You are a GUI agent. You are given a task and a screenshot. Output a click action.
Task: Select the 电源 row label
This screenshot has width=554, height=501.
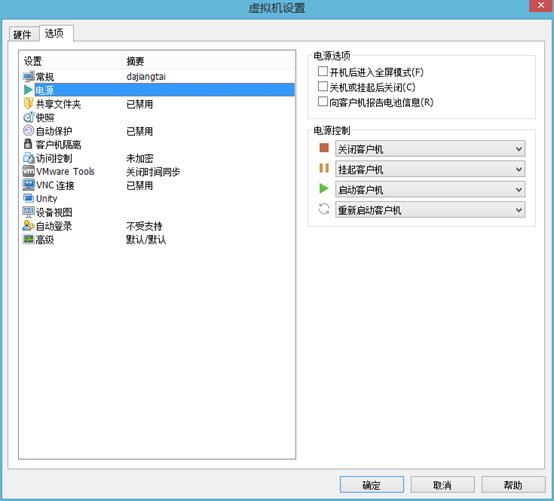[45, 90]
